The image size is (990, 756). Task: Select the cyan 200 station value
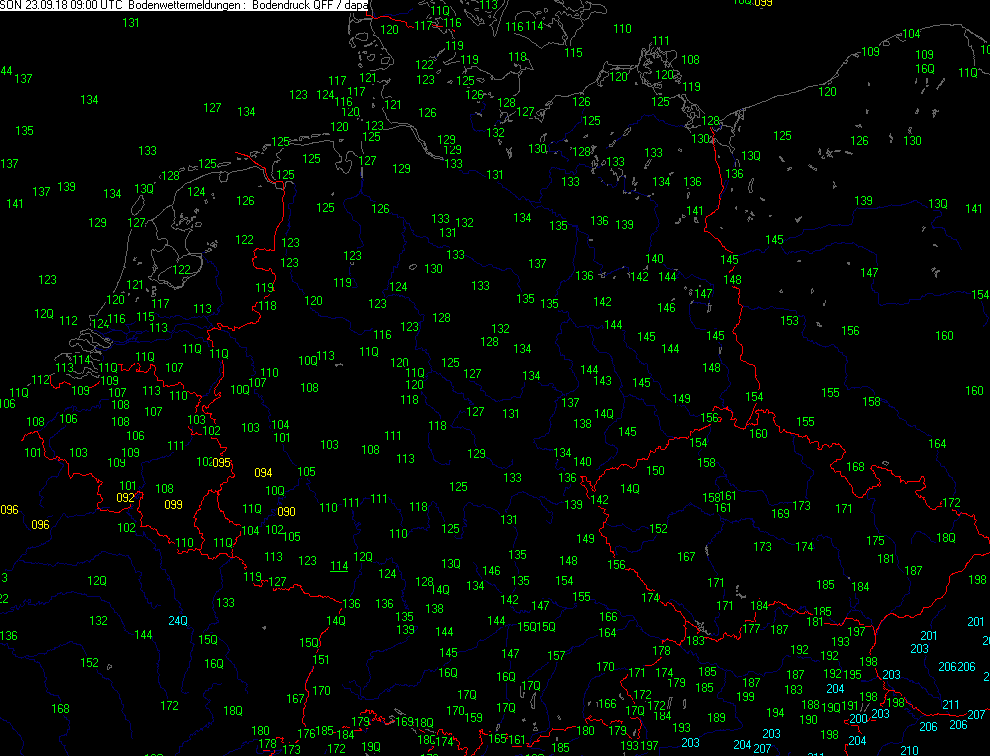coord(858,719)
